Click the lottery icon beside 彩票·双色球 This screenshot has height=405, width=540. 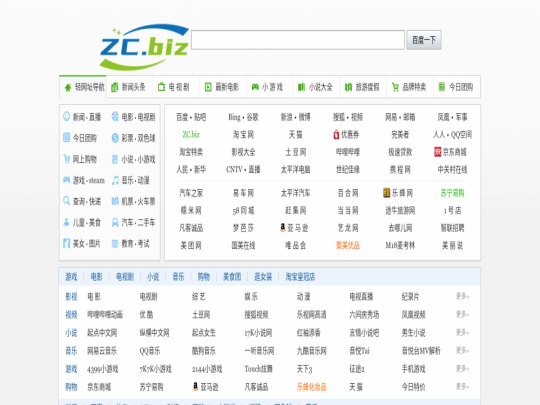tap(115, 138)
